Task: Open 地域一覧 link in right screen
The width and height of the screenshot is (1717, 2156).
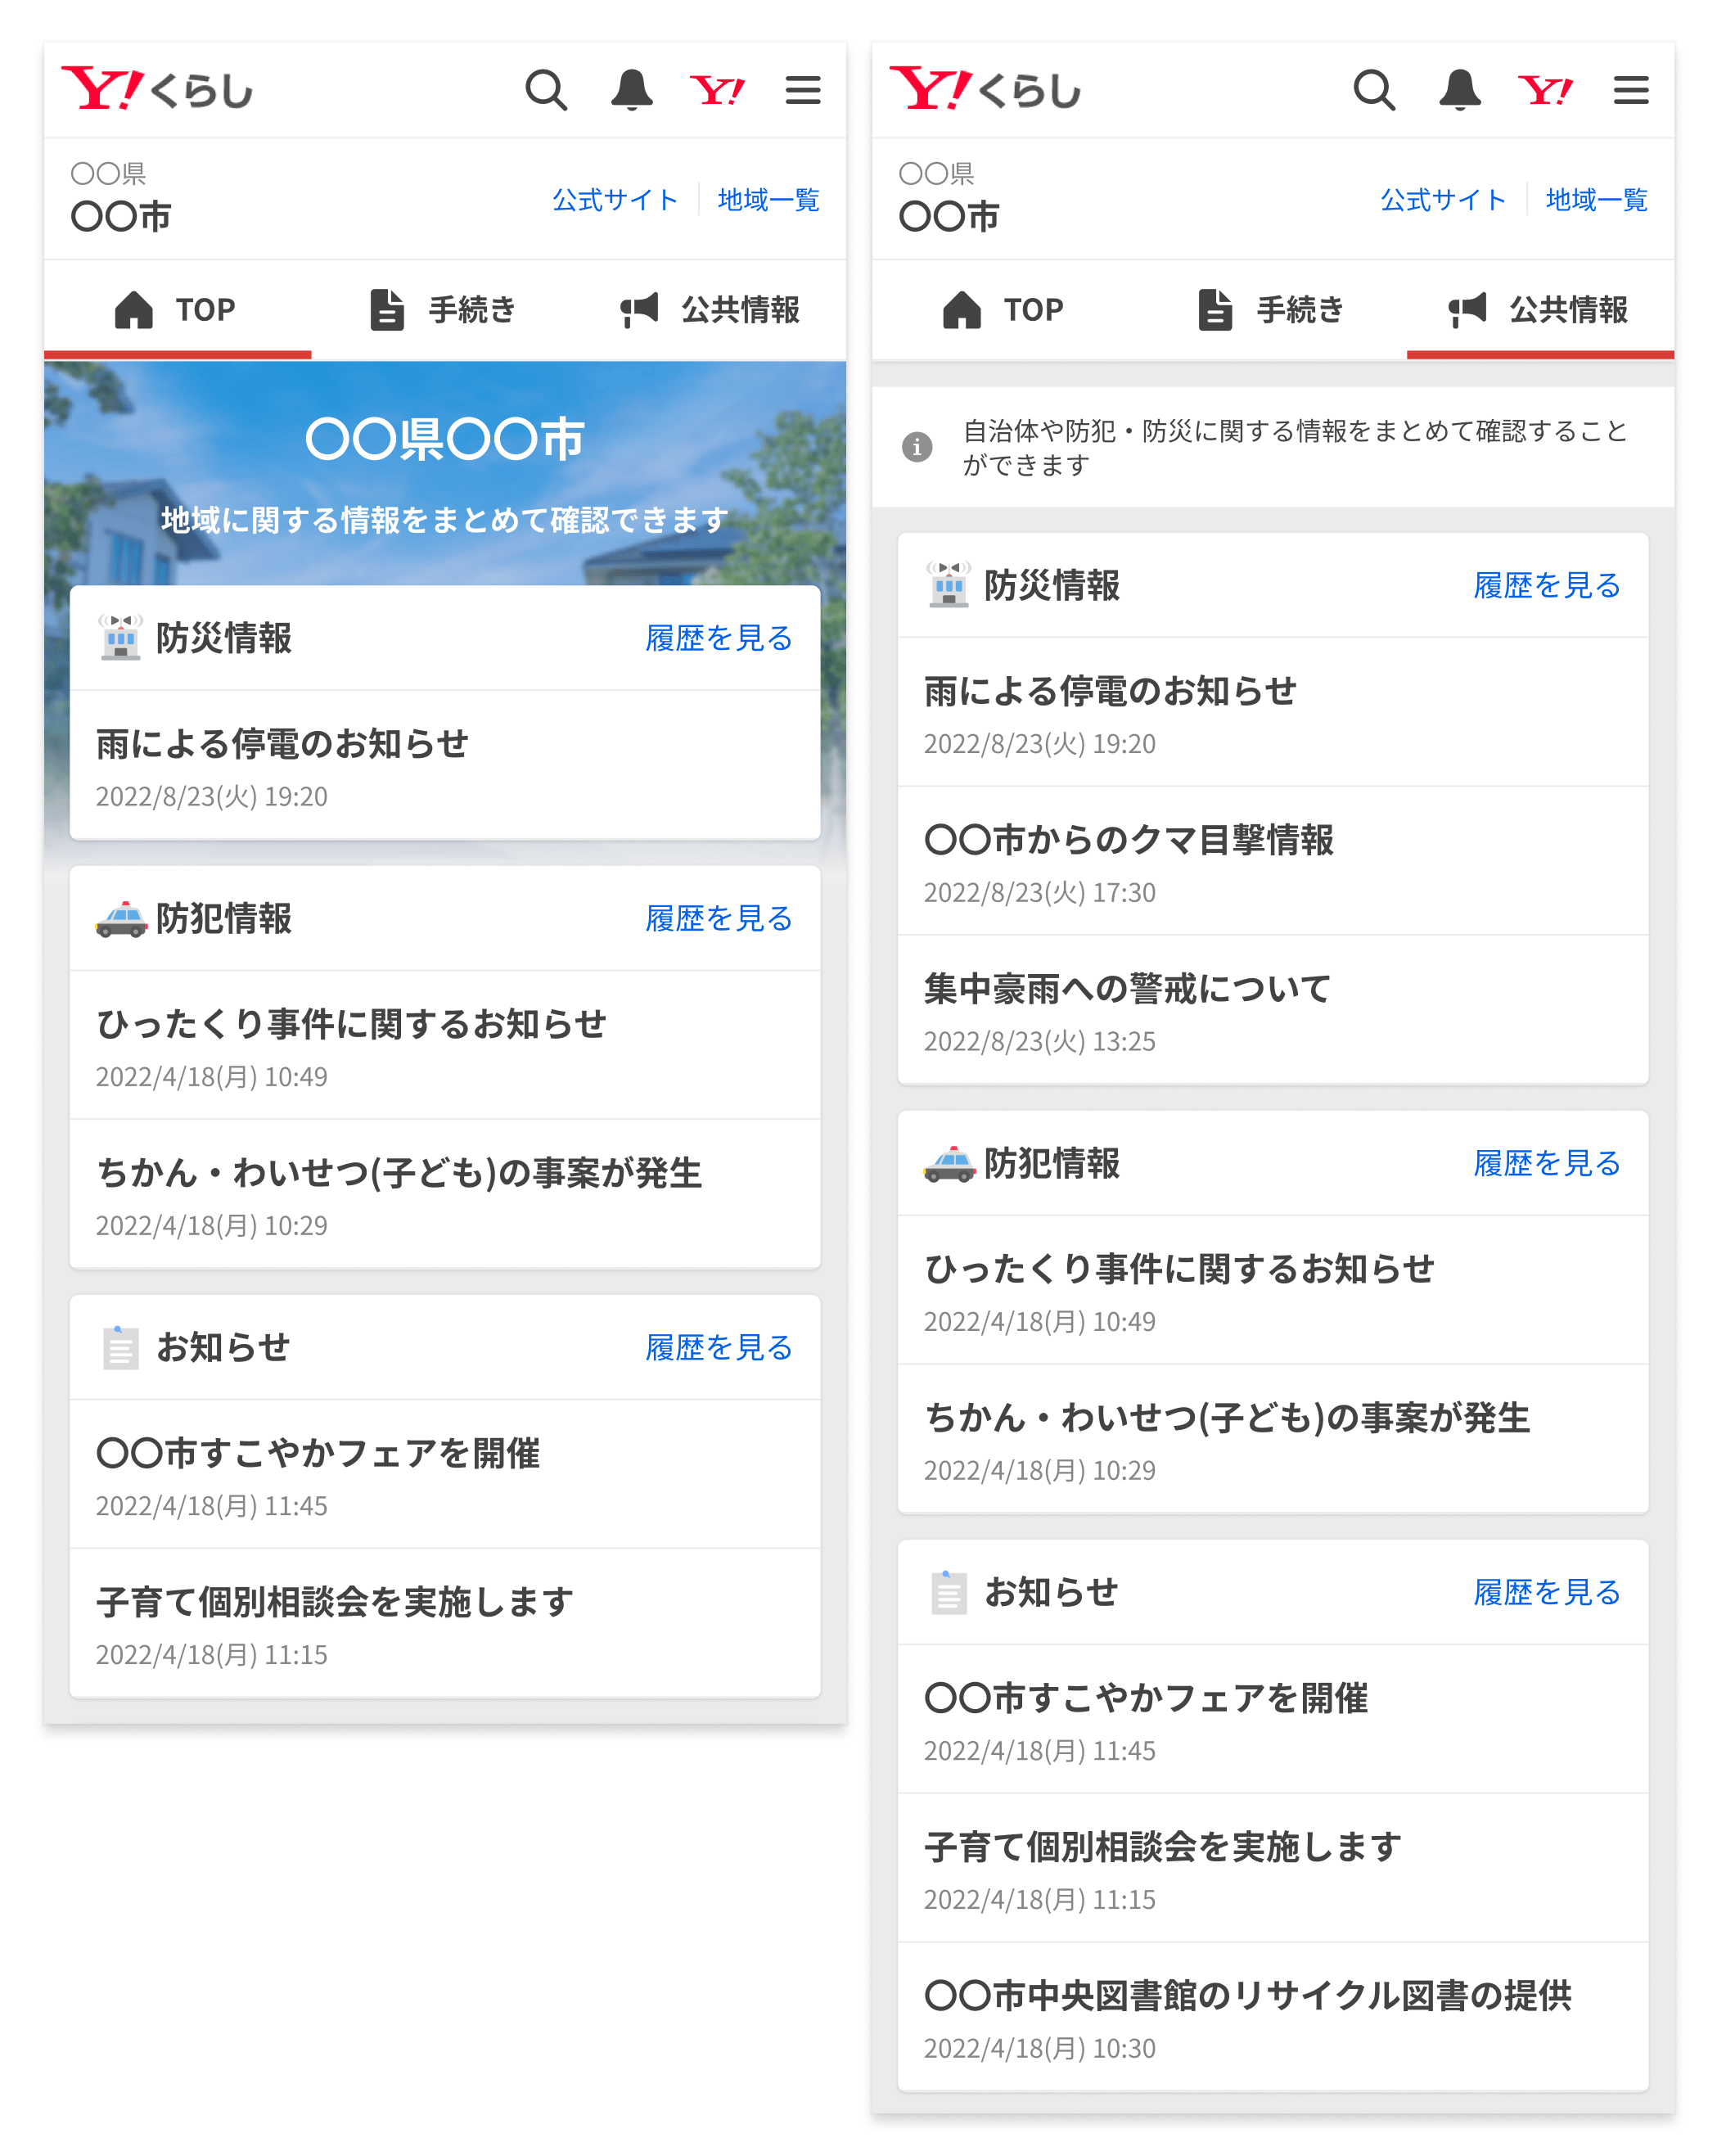Action: pos(1596,200)
